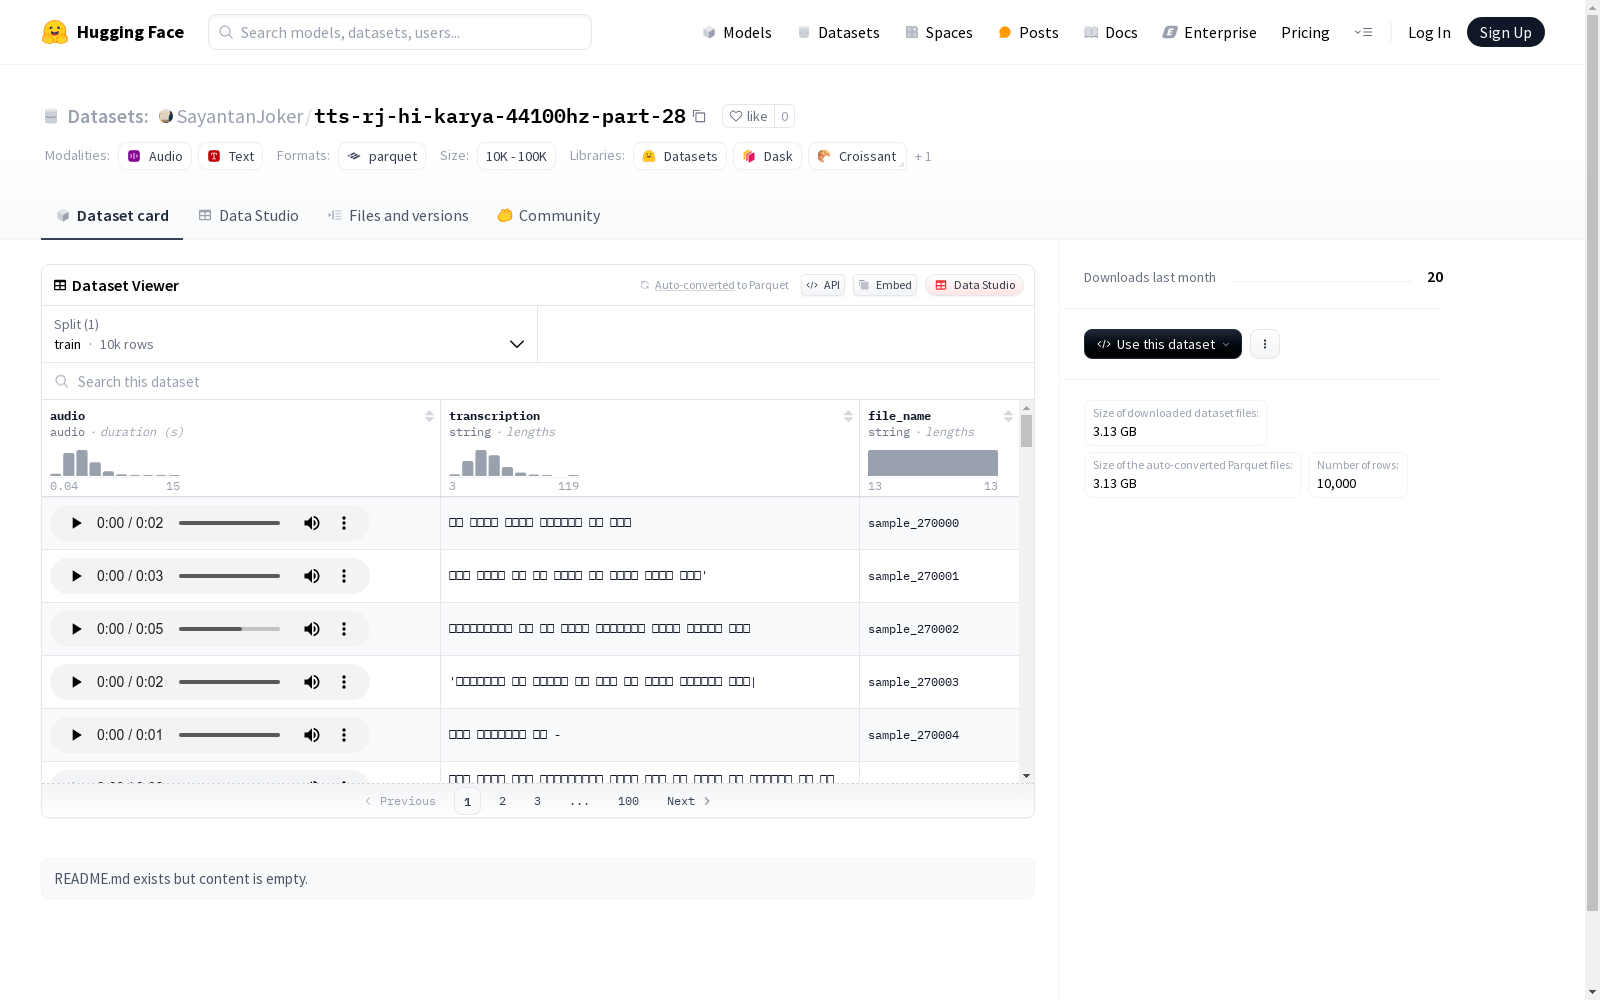Sort by the transcription column
The image size is (1600, 1000).
tap(848, 416)
